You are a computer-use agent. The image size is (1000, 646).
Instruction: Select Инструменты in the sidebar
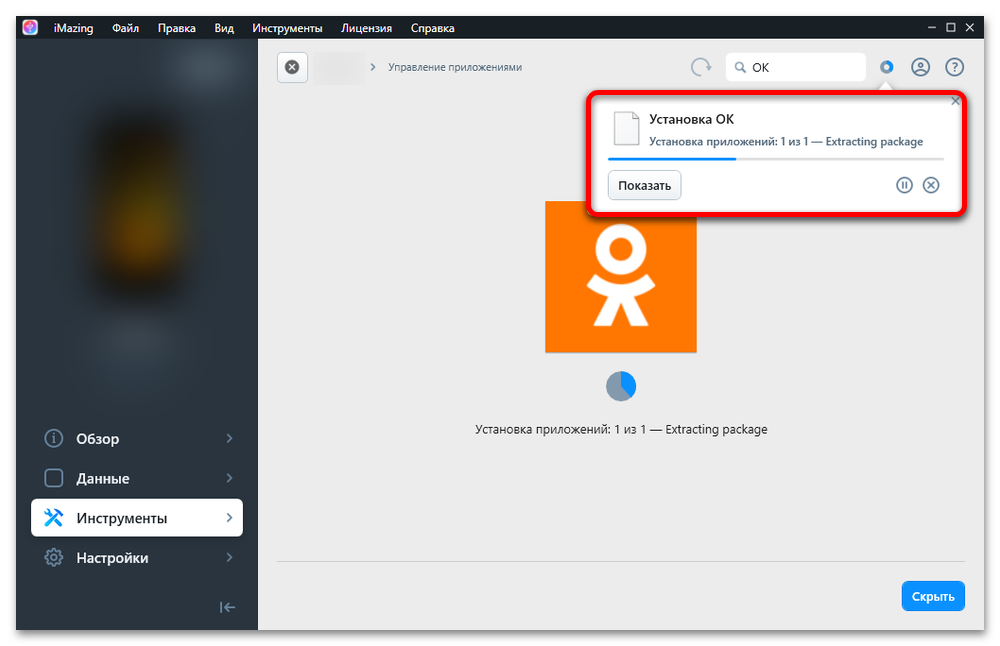point(137,518)
